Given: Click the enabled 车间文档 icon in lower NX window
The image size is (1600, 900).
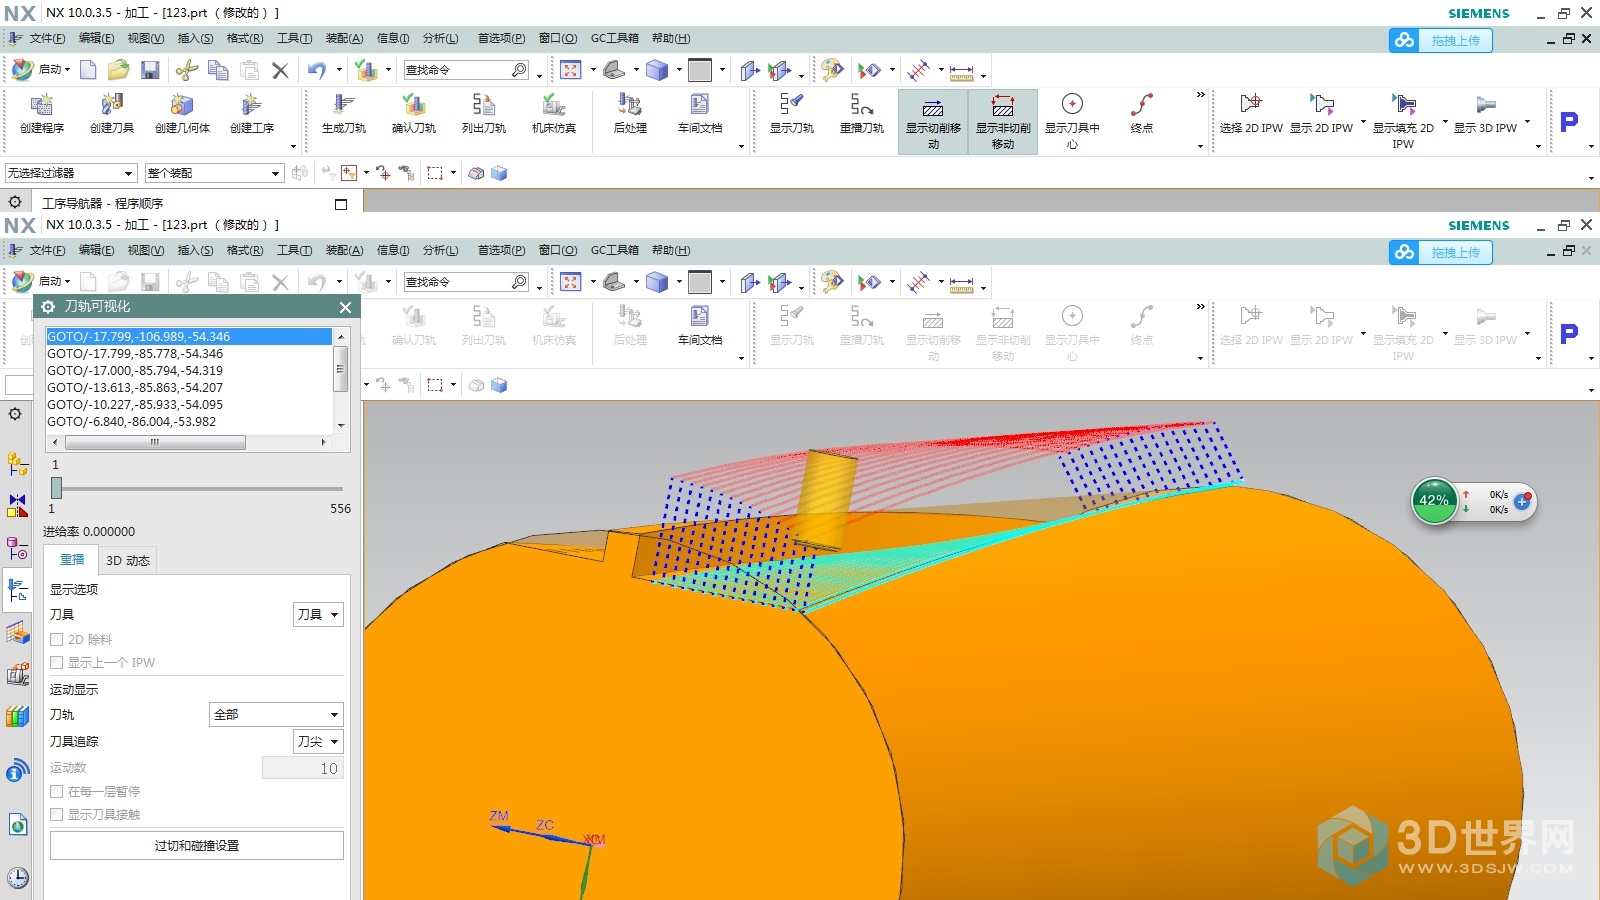Looking at the screenshot, I should click(700, 325).
